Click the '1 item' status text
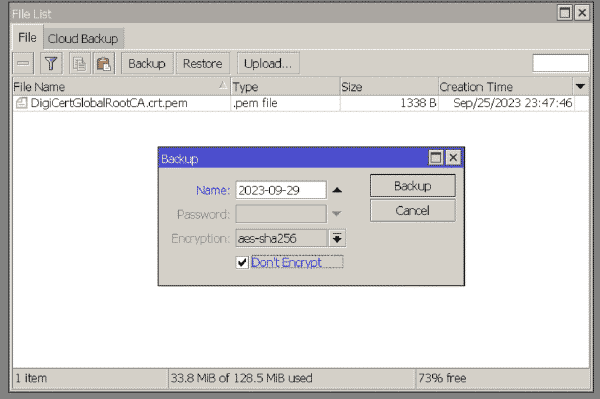This screenshot has width=600, height=399. [x=31, y=378]
